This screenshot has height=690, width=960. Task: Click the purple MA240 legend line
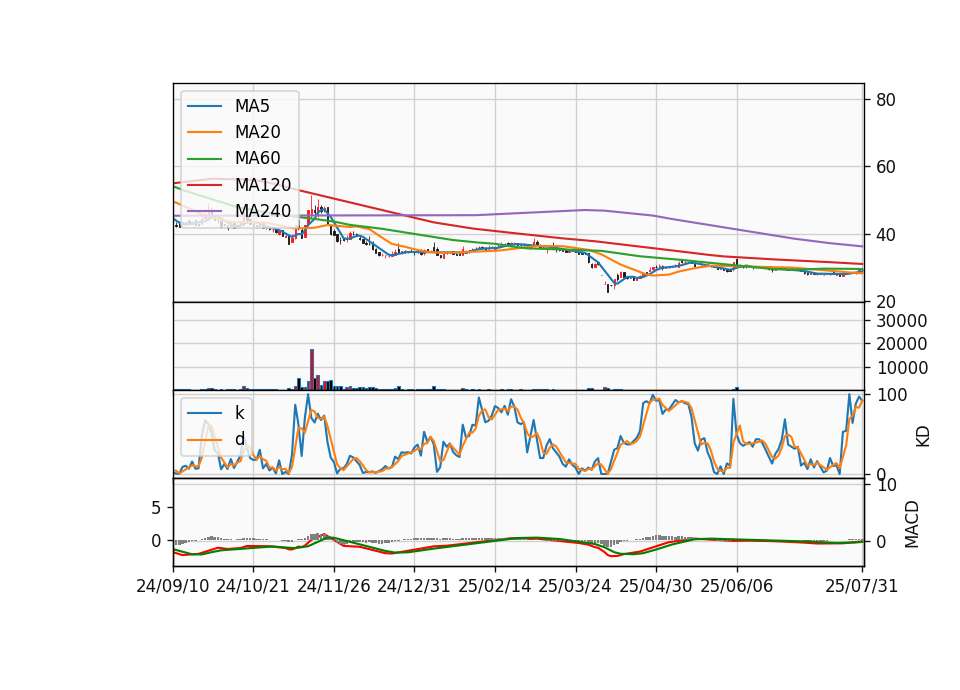tap(204, 211)
